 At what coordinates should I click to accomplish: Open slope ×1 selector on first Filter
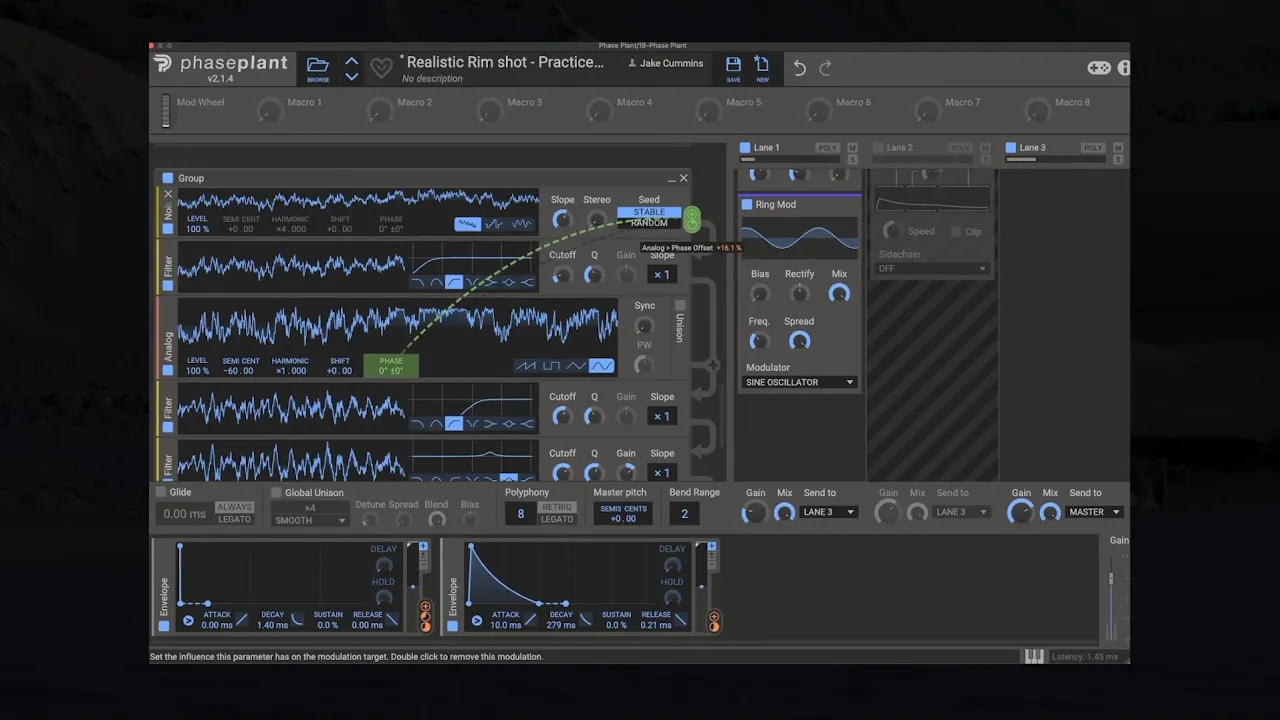pyautogui.click(x=662, y=275)
